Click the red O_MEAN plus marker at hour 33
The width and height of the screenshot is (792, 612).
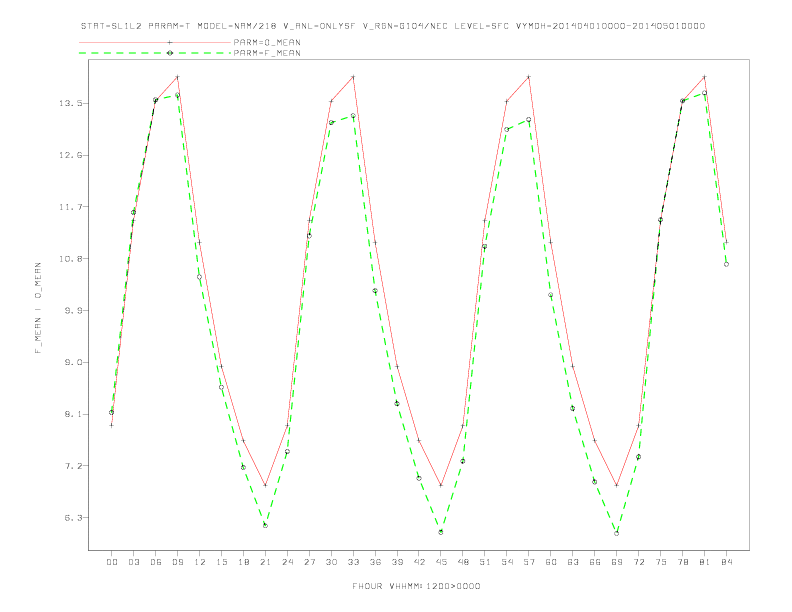pyautogui.click(x=353, y=77)
